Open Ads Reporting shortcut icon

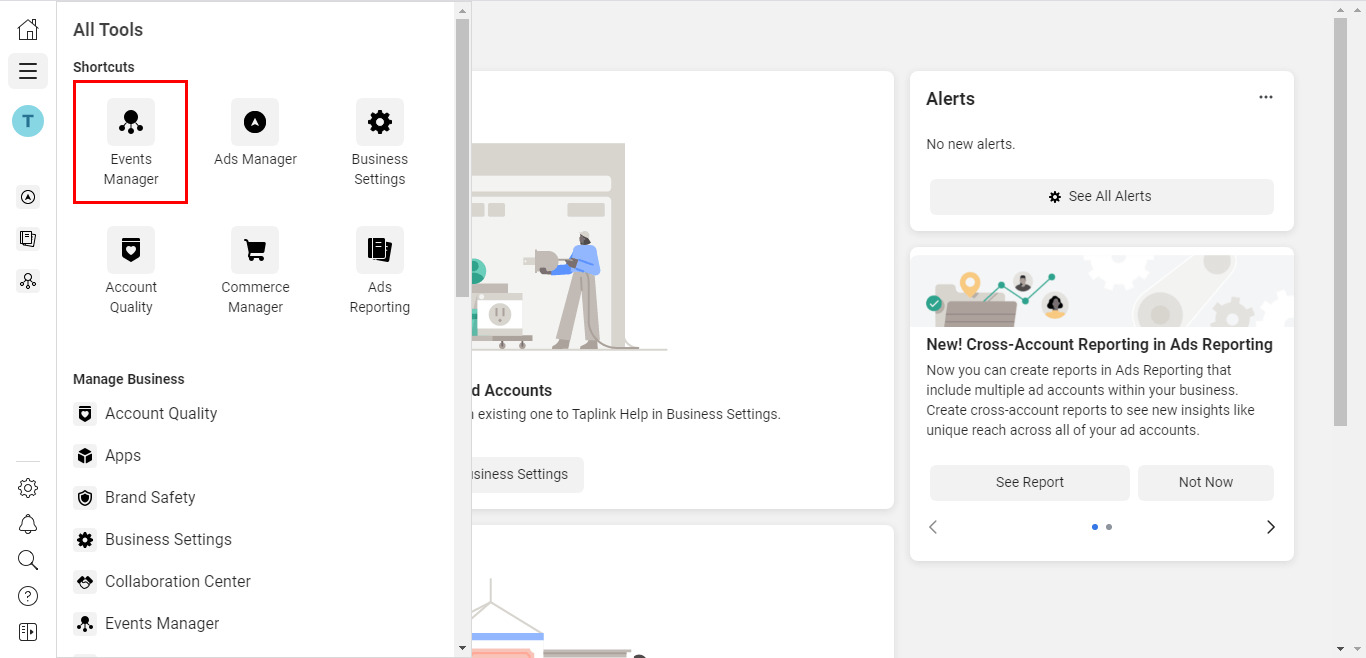pos(380,250)
